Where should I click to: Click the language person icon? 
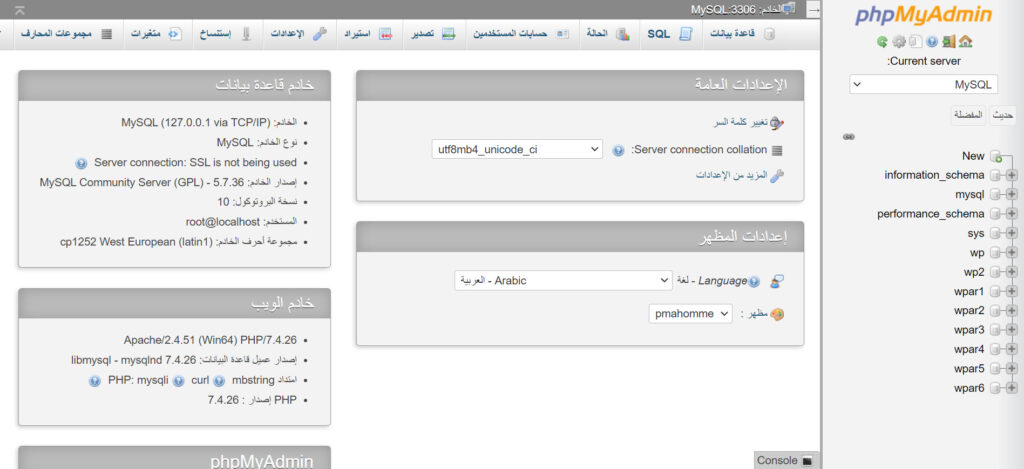[776, 282]
